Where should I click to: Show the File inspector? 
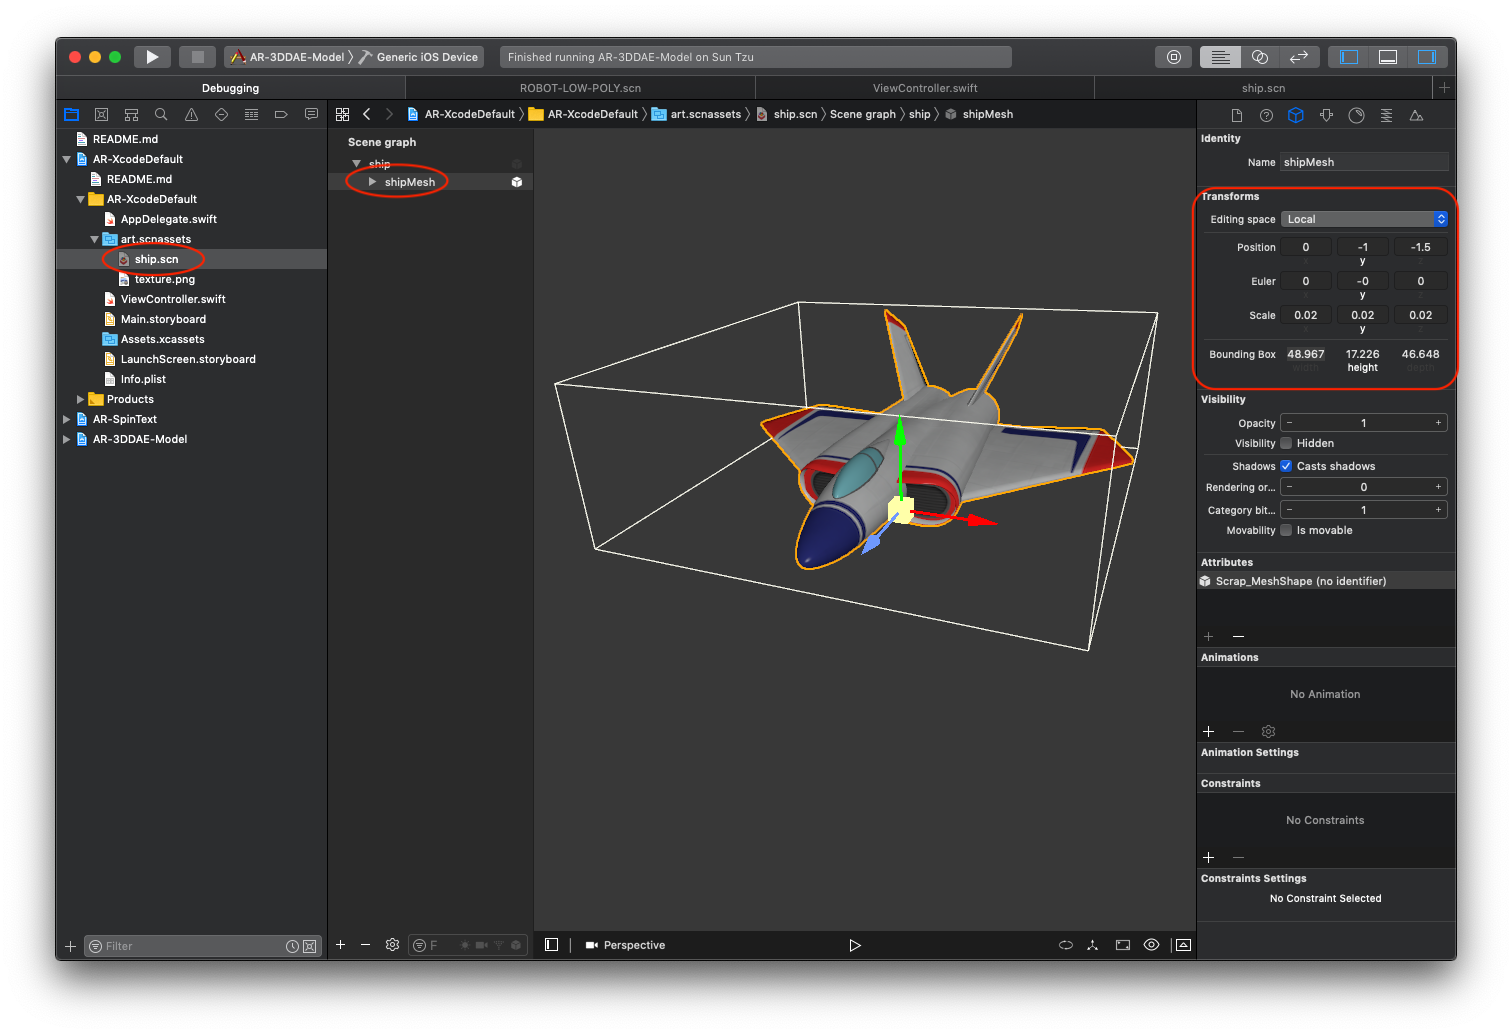(1237, 115)
